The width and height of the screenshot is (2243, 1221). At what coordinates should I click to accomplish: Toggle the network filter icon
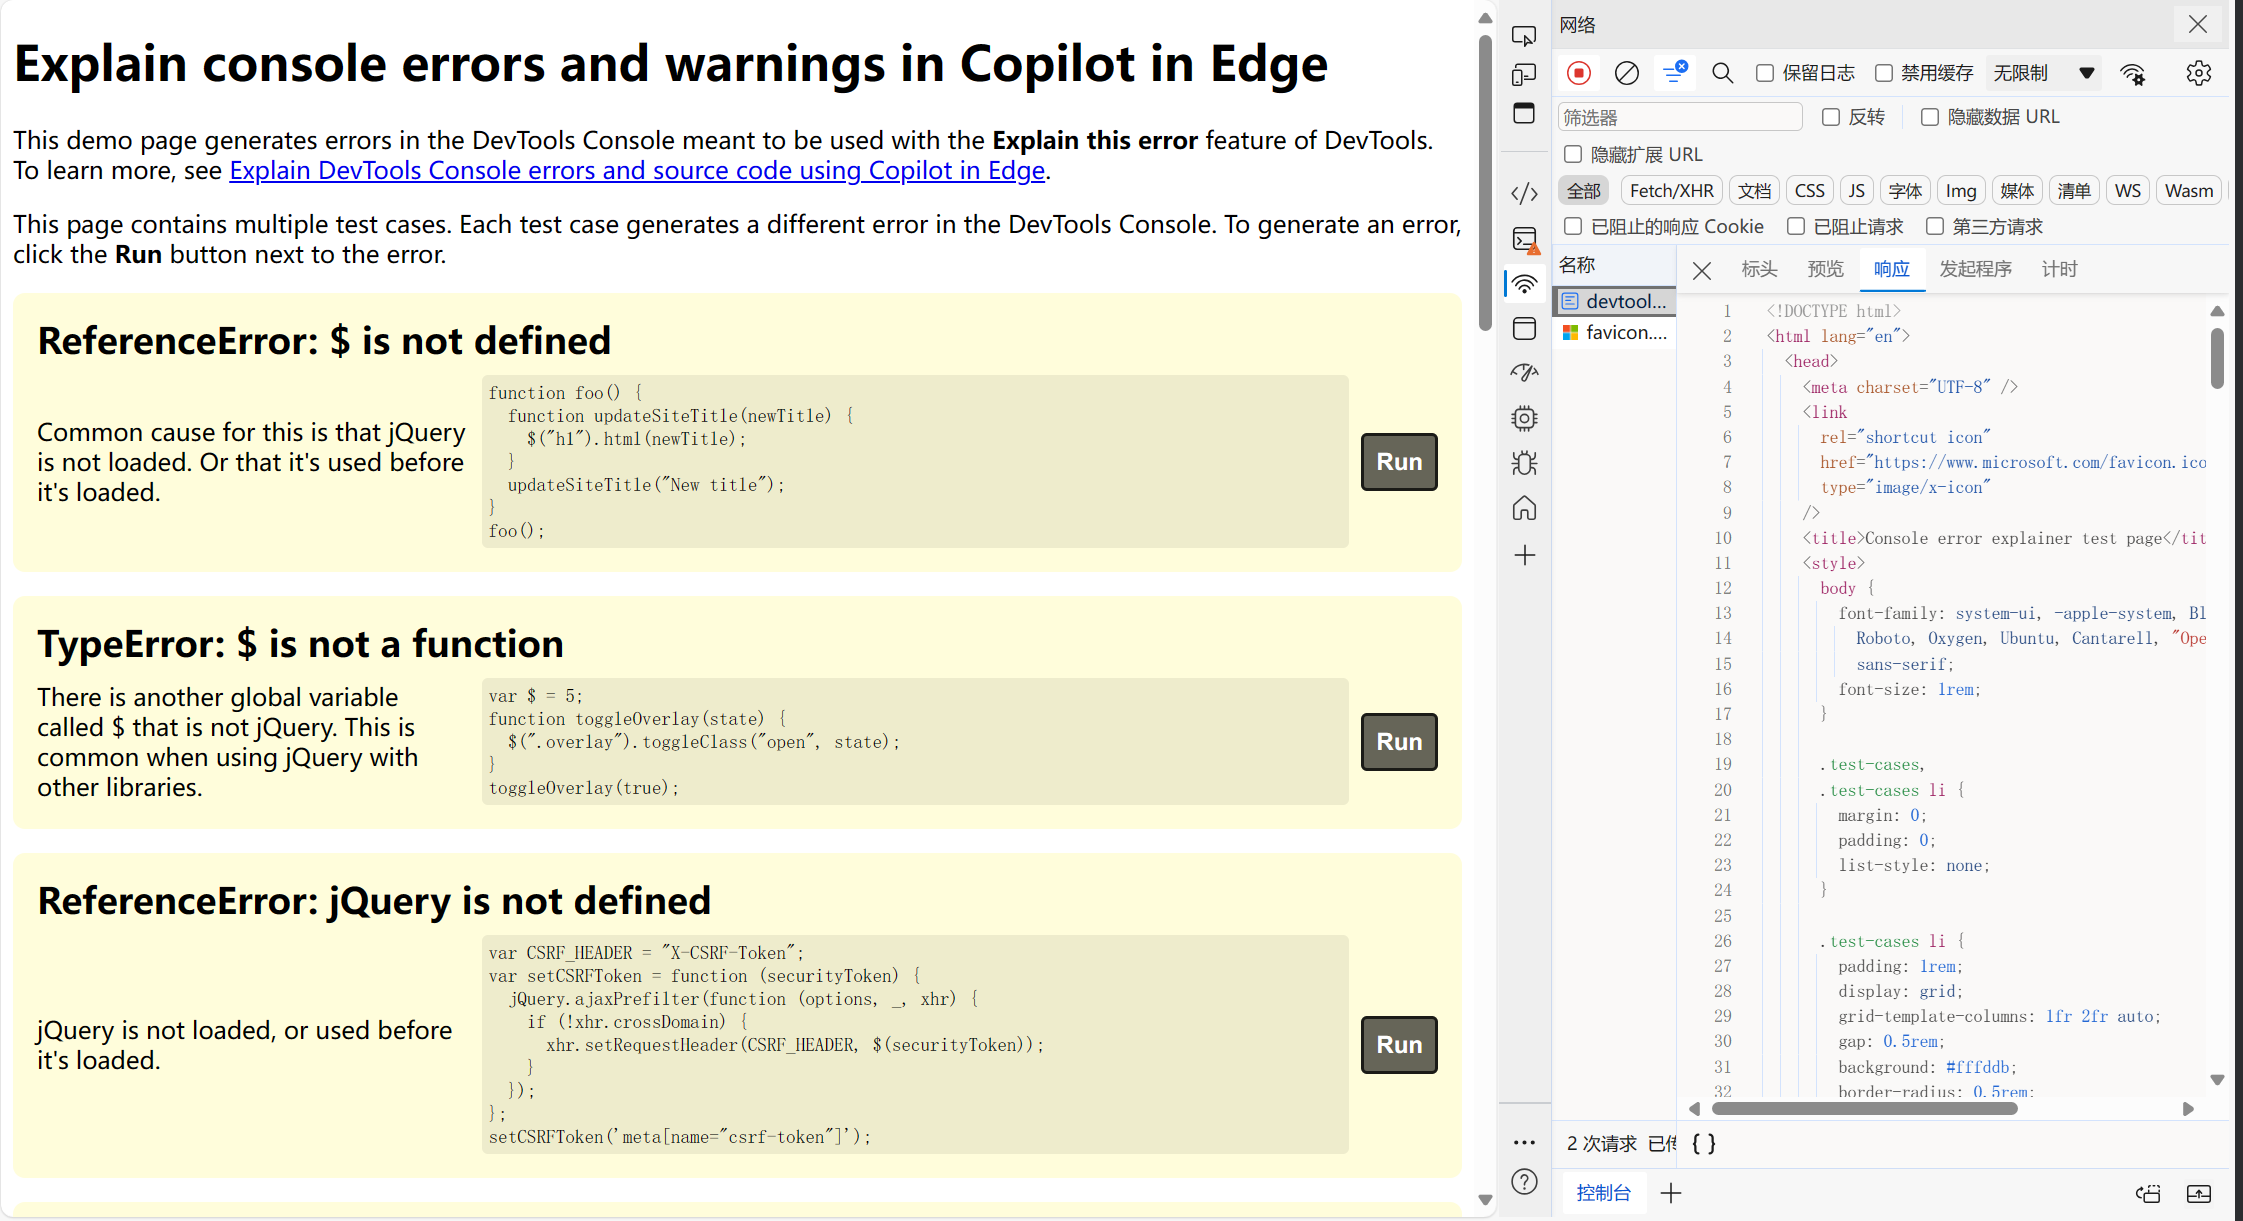(x=1675, y=73)
